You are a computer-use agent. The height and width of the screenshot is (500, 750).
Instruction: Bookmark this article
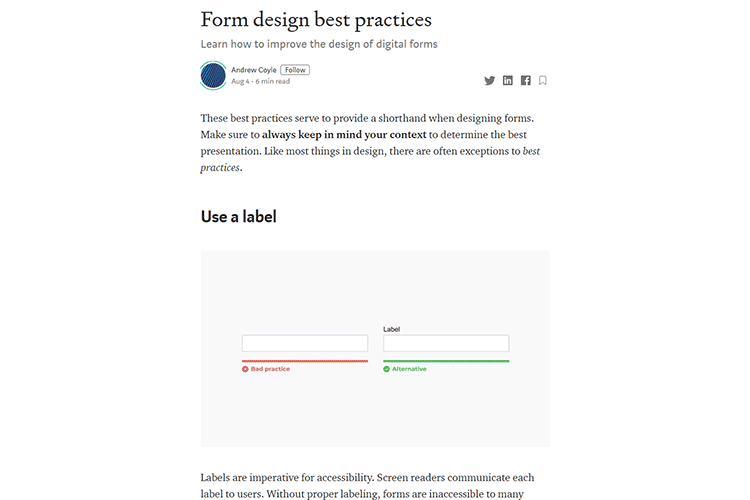click(x=543, y=80)
